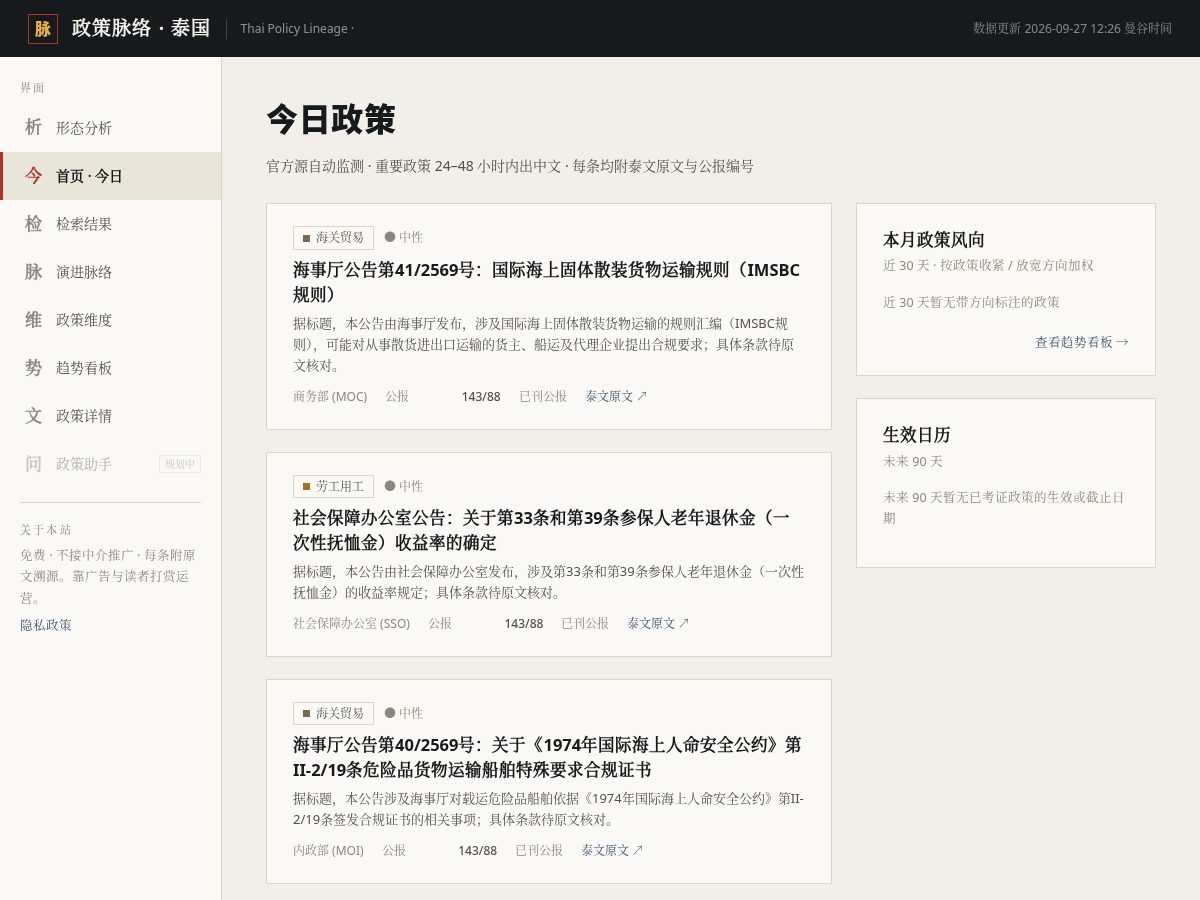Open 形态分析 menu item
The width and height of the screenshot is (1200, 900).
pyautogui.click(x=110, y=128)
